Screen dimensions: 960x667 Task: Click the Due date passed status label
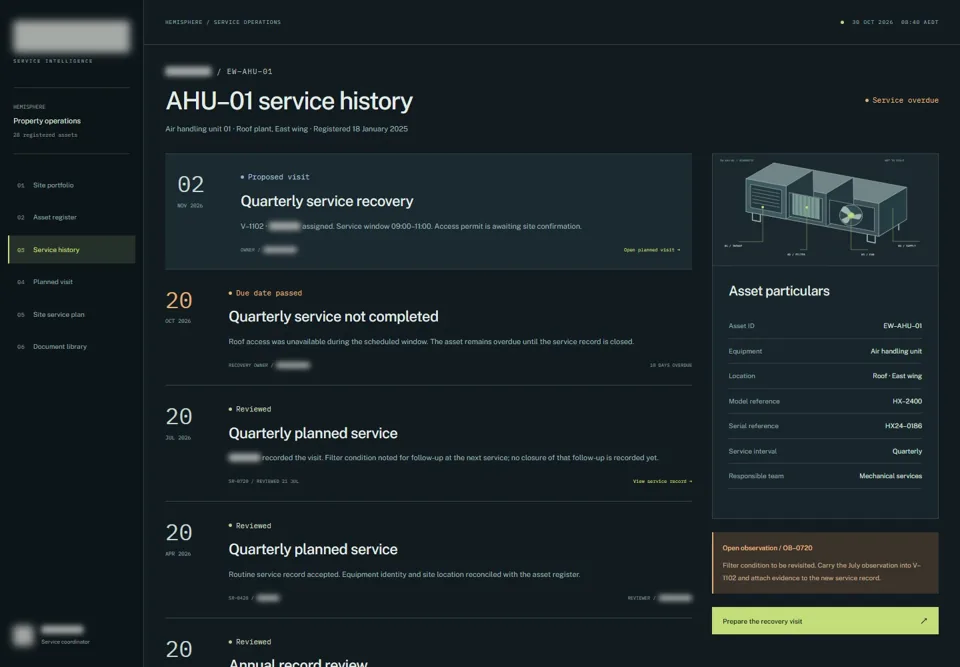pyautogui.click(x=265, y=293)
